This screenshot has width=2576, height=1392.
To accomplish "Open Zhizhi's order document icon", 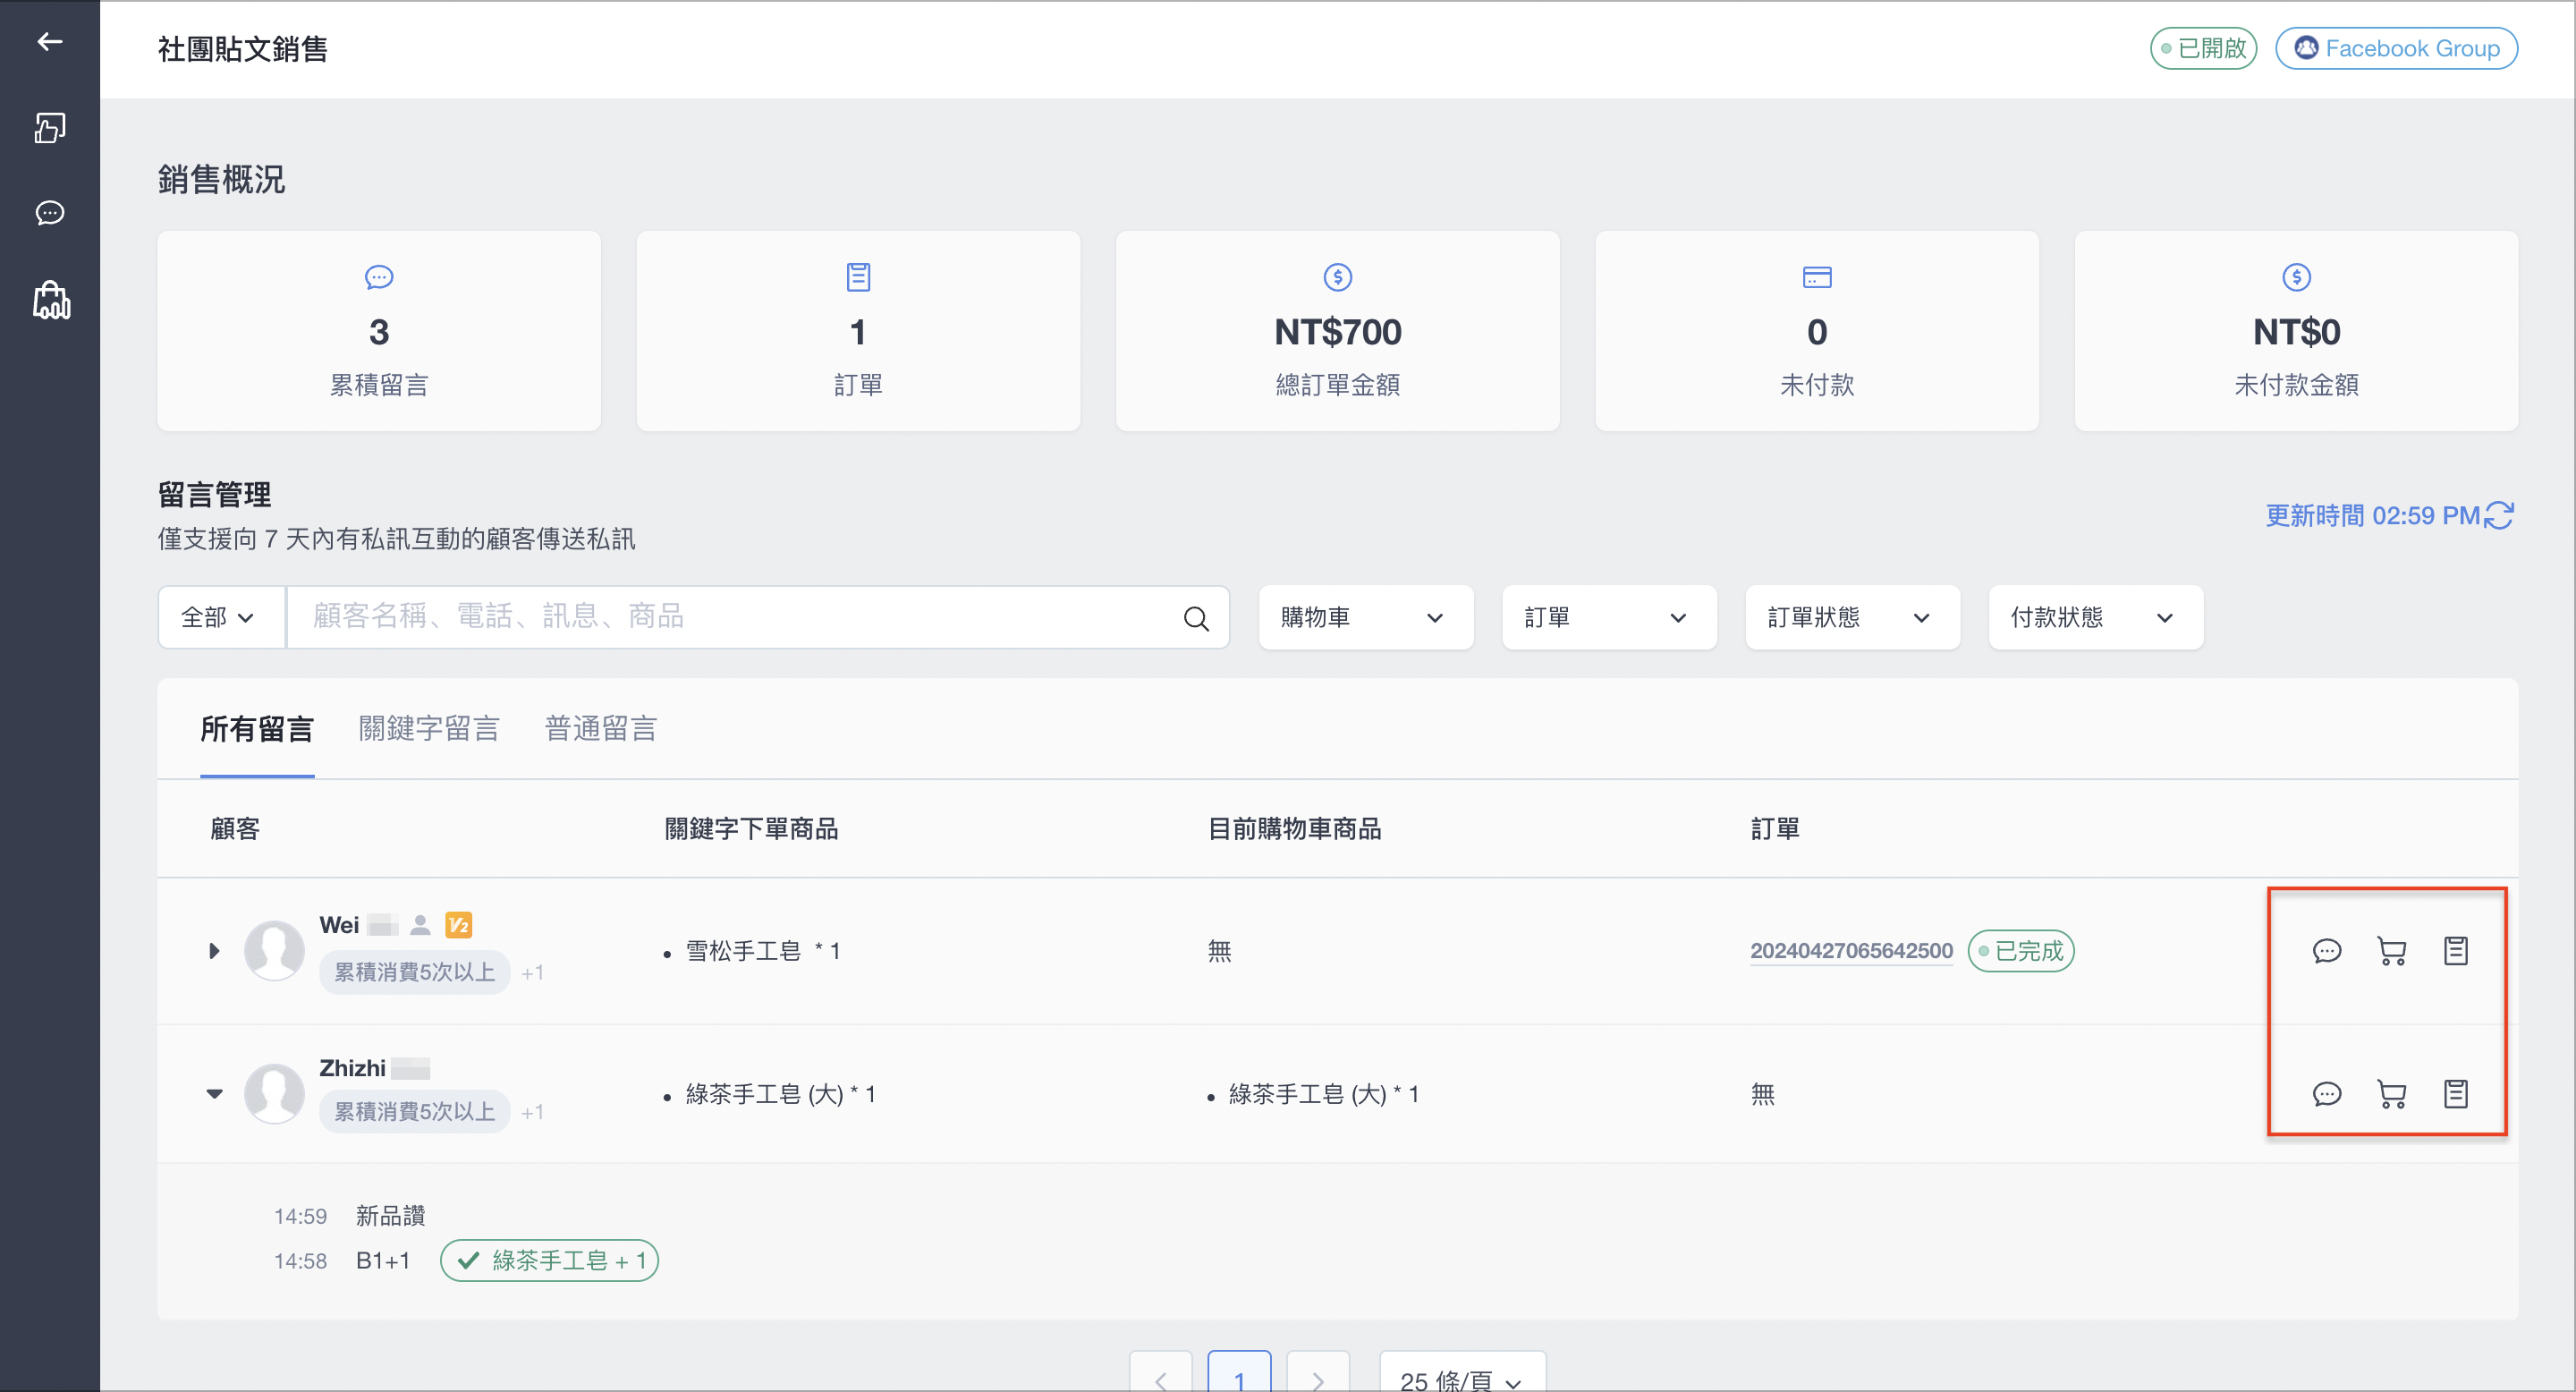I will 2456,1094.
